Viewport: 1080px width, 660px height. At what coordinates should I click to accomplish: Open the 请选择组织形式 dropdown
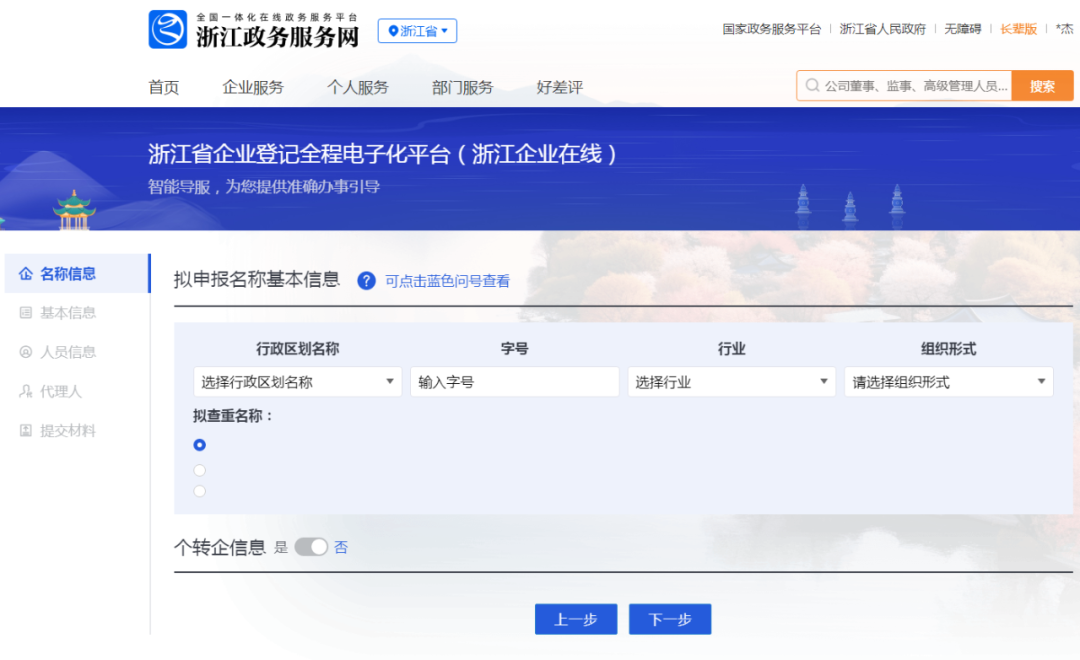click(x=948, y=381)
